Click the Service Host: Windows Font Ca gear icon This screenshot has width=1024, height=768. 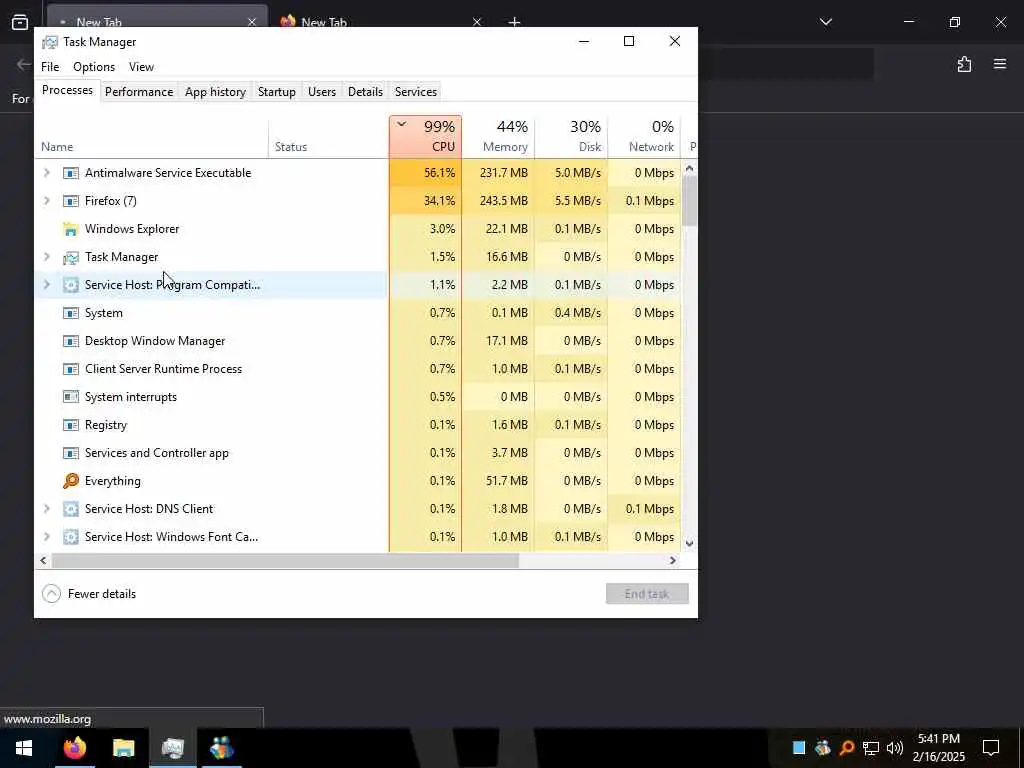click(71, 537)
